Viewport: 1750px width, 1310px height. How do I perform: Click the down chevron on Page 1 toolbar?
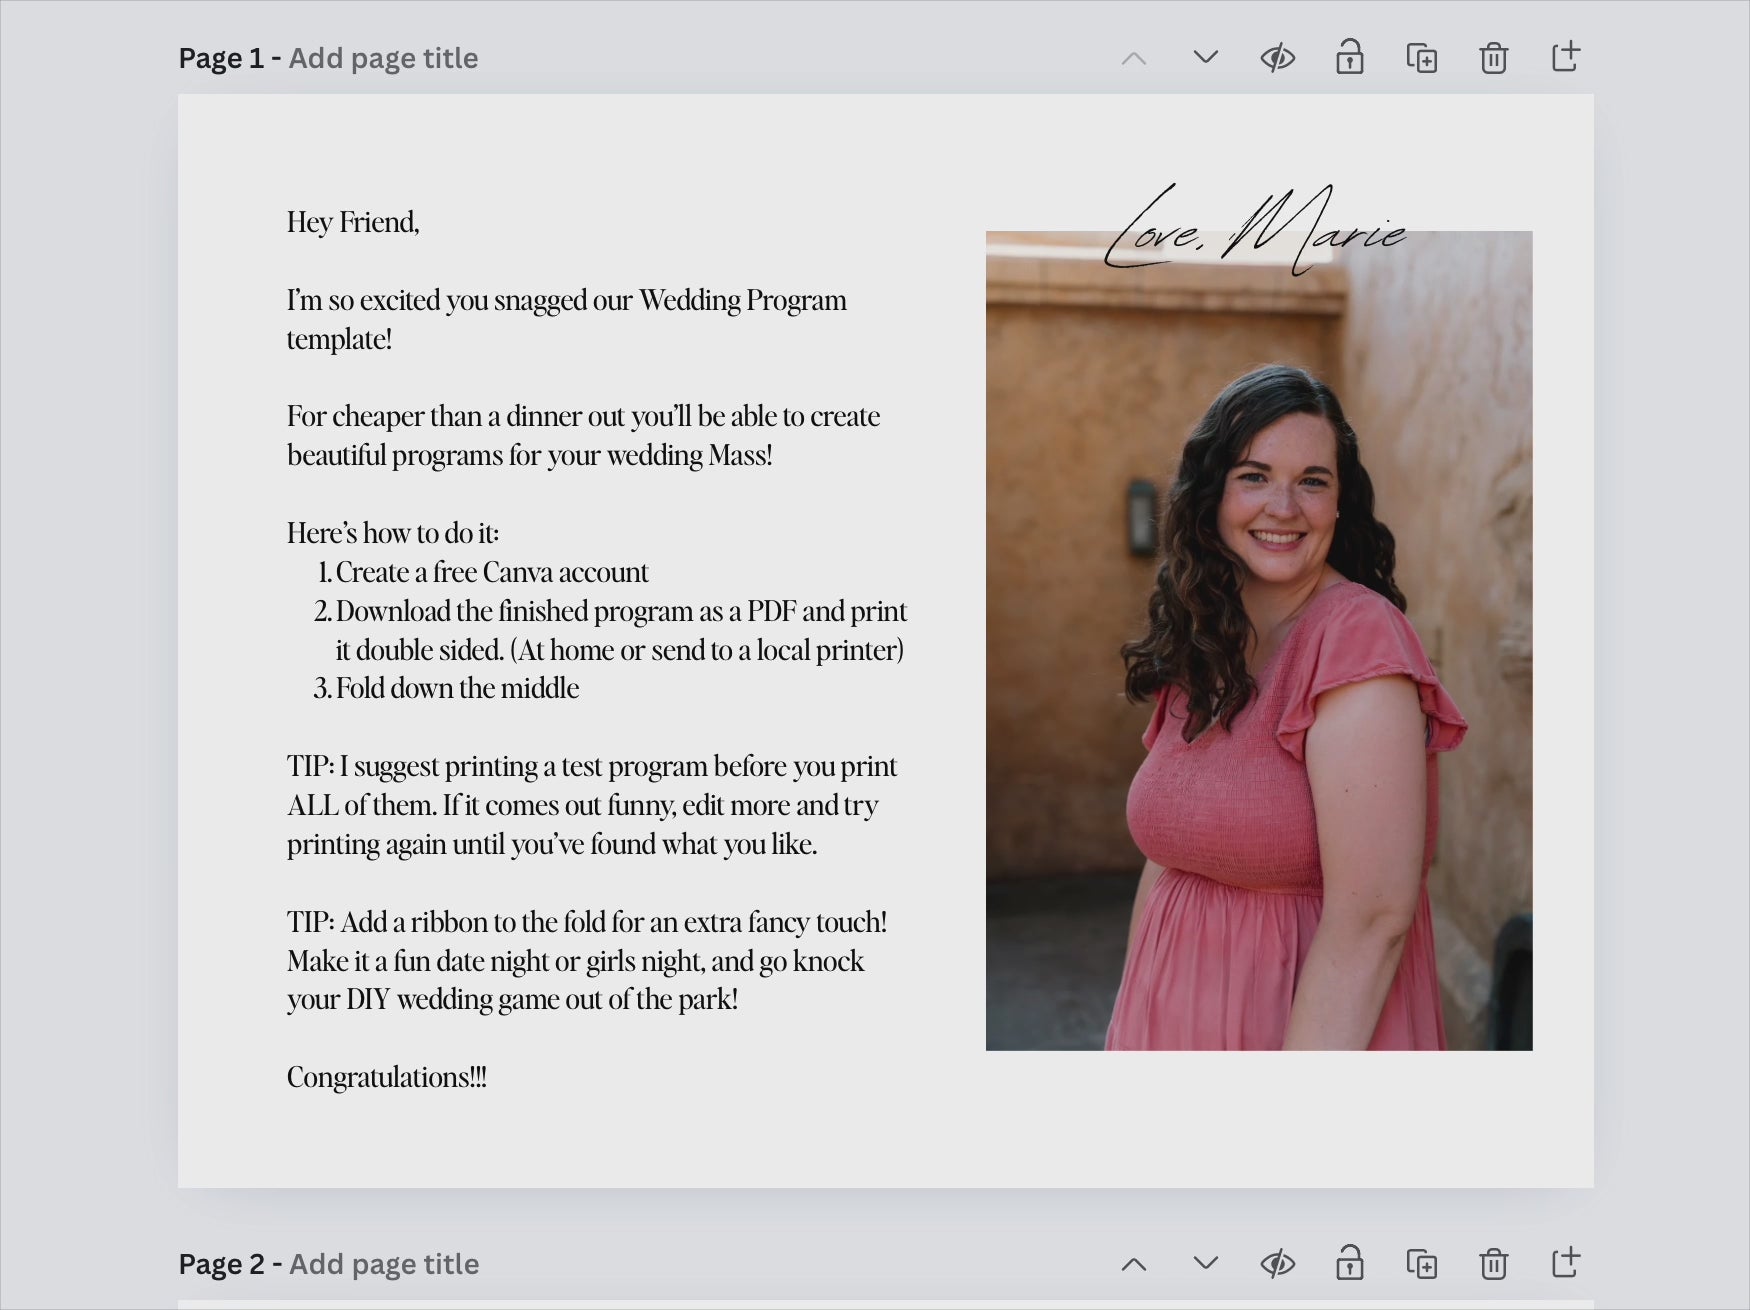(1205, 58)
